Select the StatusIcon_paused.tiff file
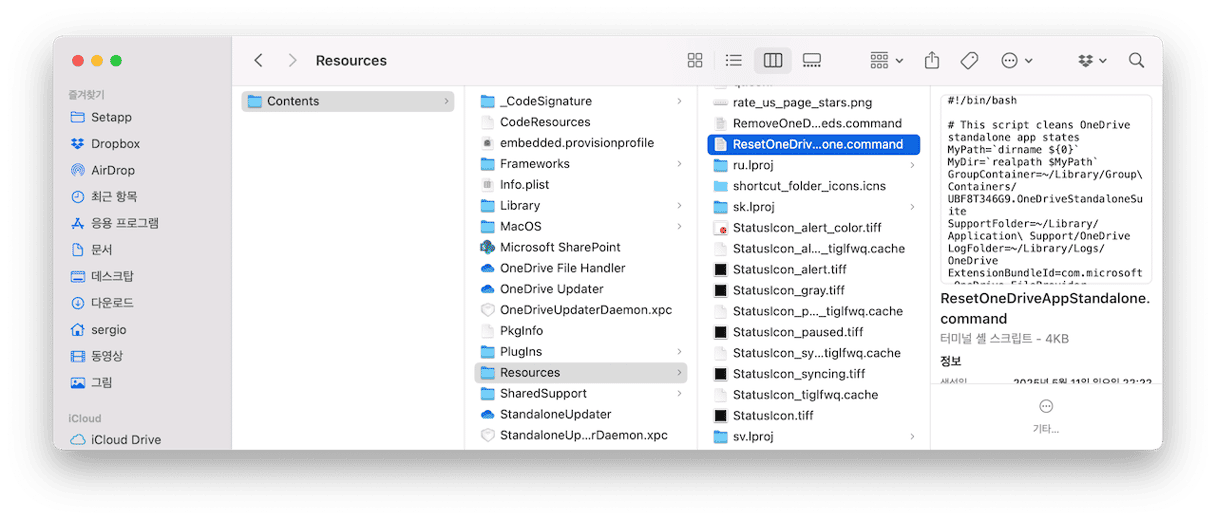 [x=814, y=332]
